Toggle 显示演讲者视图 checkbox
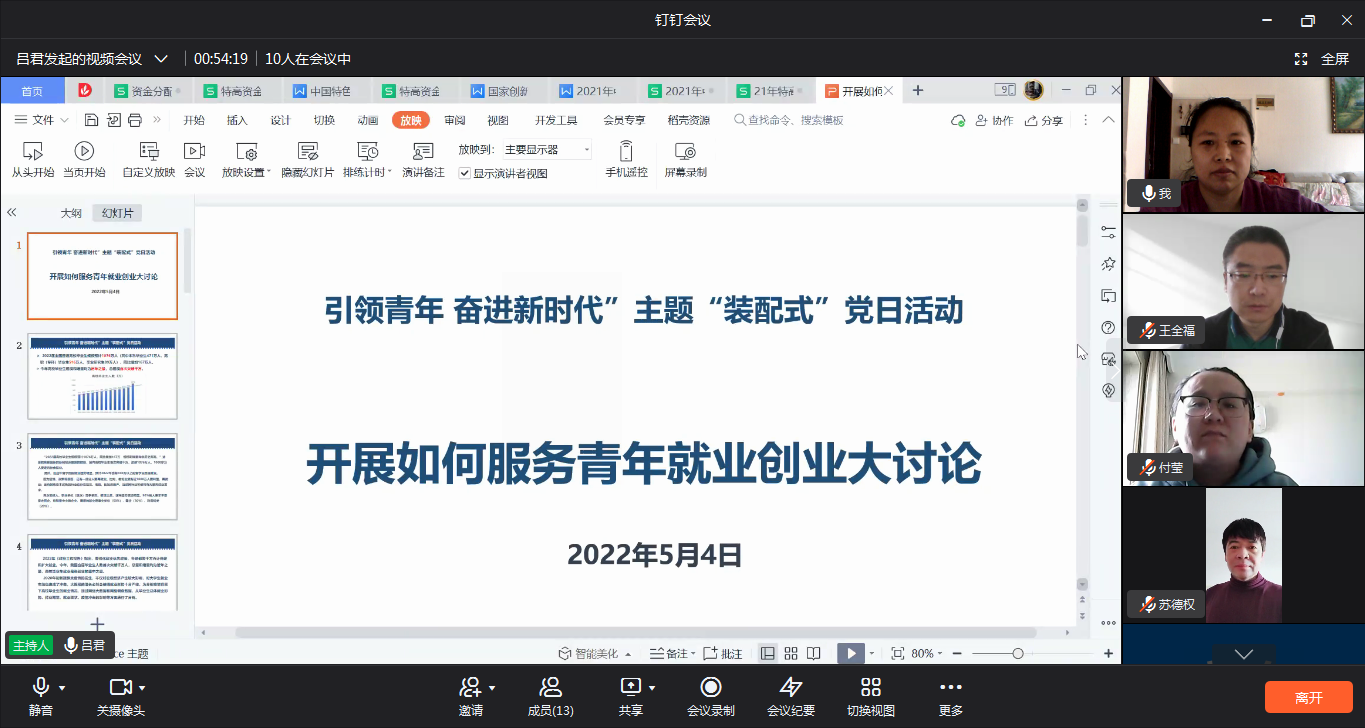Image resolution: width=1365 pixels, height=728 pixels. tap(465, 173)
